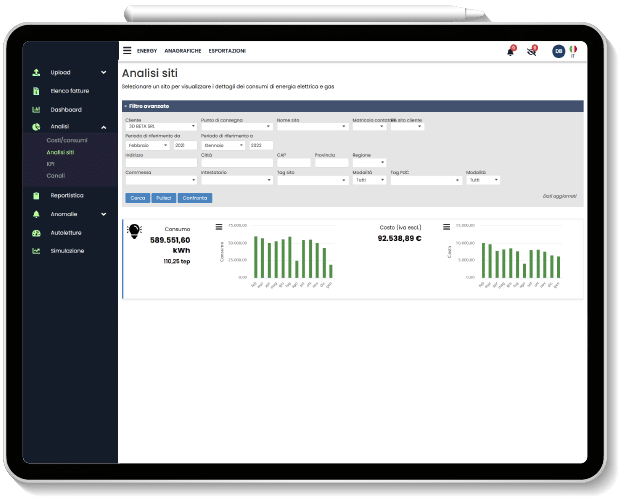
Task: Collapse the Analisi sidebar section
Action: 104,127
